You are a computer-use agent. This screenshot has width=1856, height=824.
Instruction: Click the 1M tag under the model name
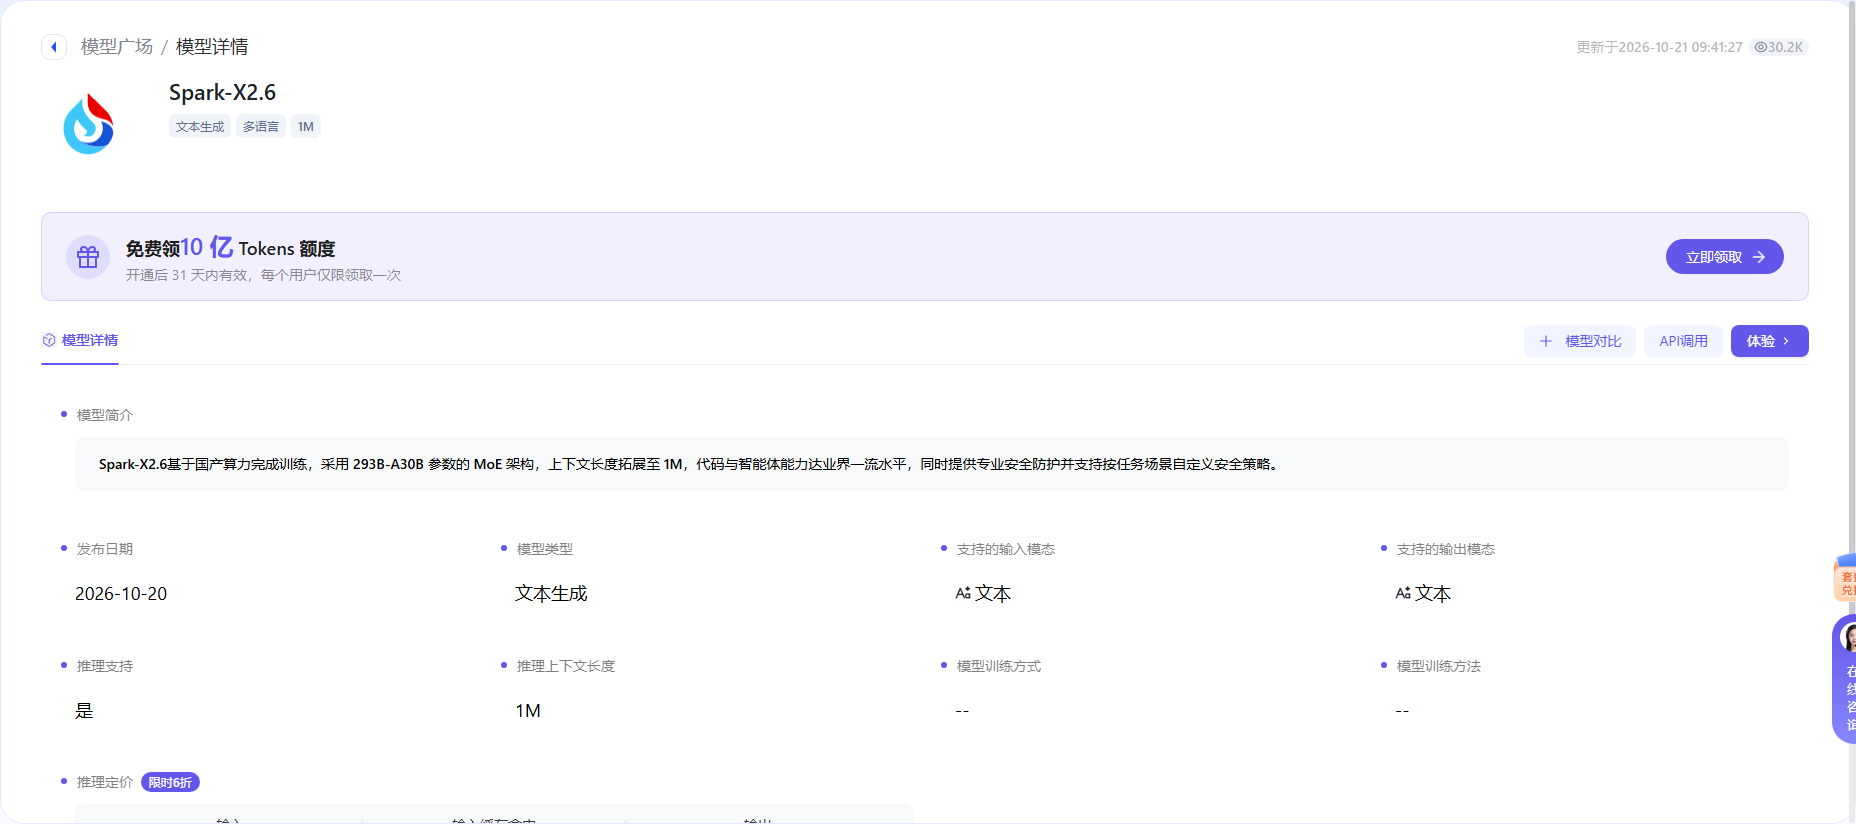tap(306, 127)
